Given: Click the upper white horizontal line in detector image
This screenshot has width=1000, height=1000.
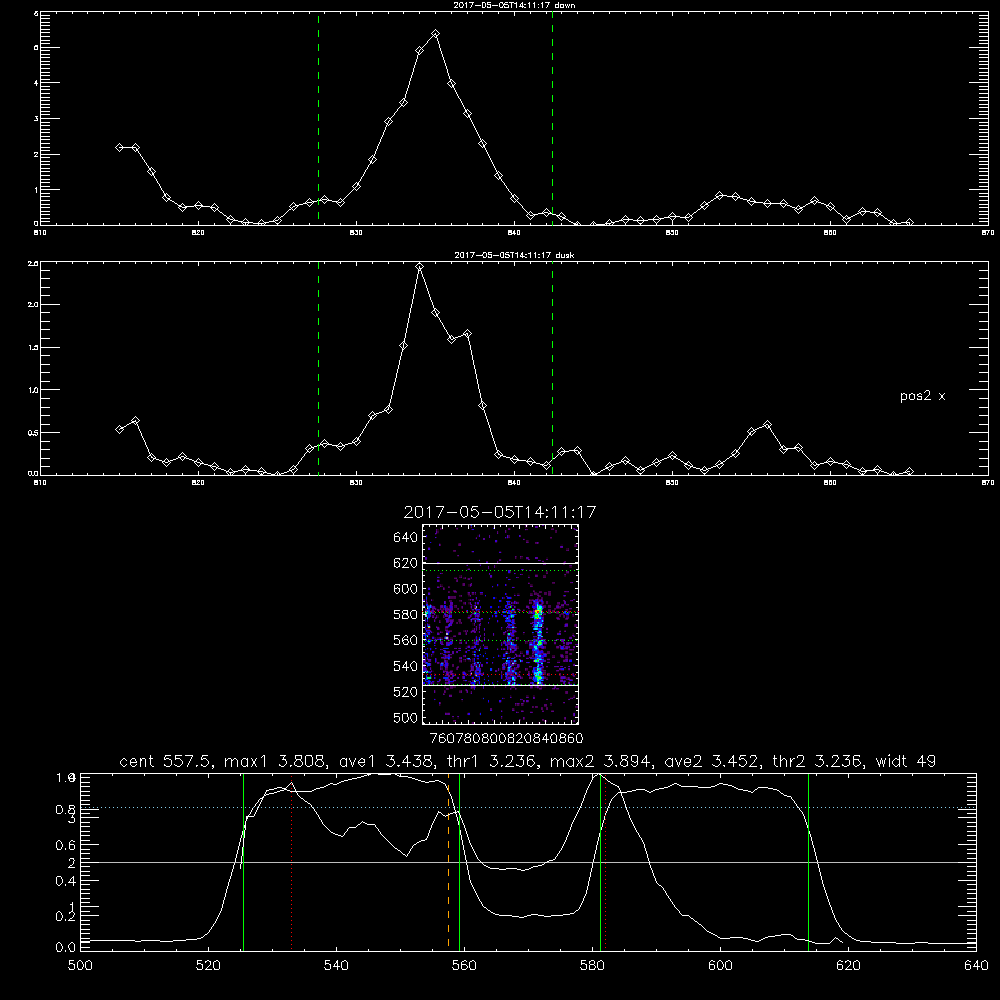Looking at the screenshot, I should 500,563.
